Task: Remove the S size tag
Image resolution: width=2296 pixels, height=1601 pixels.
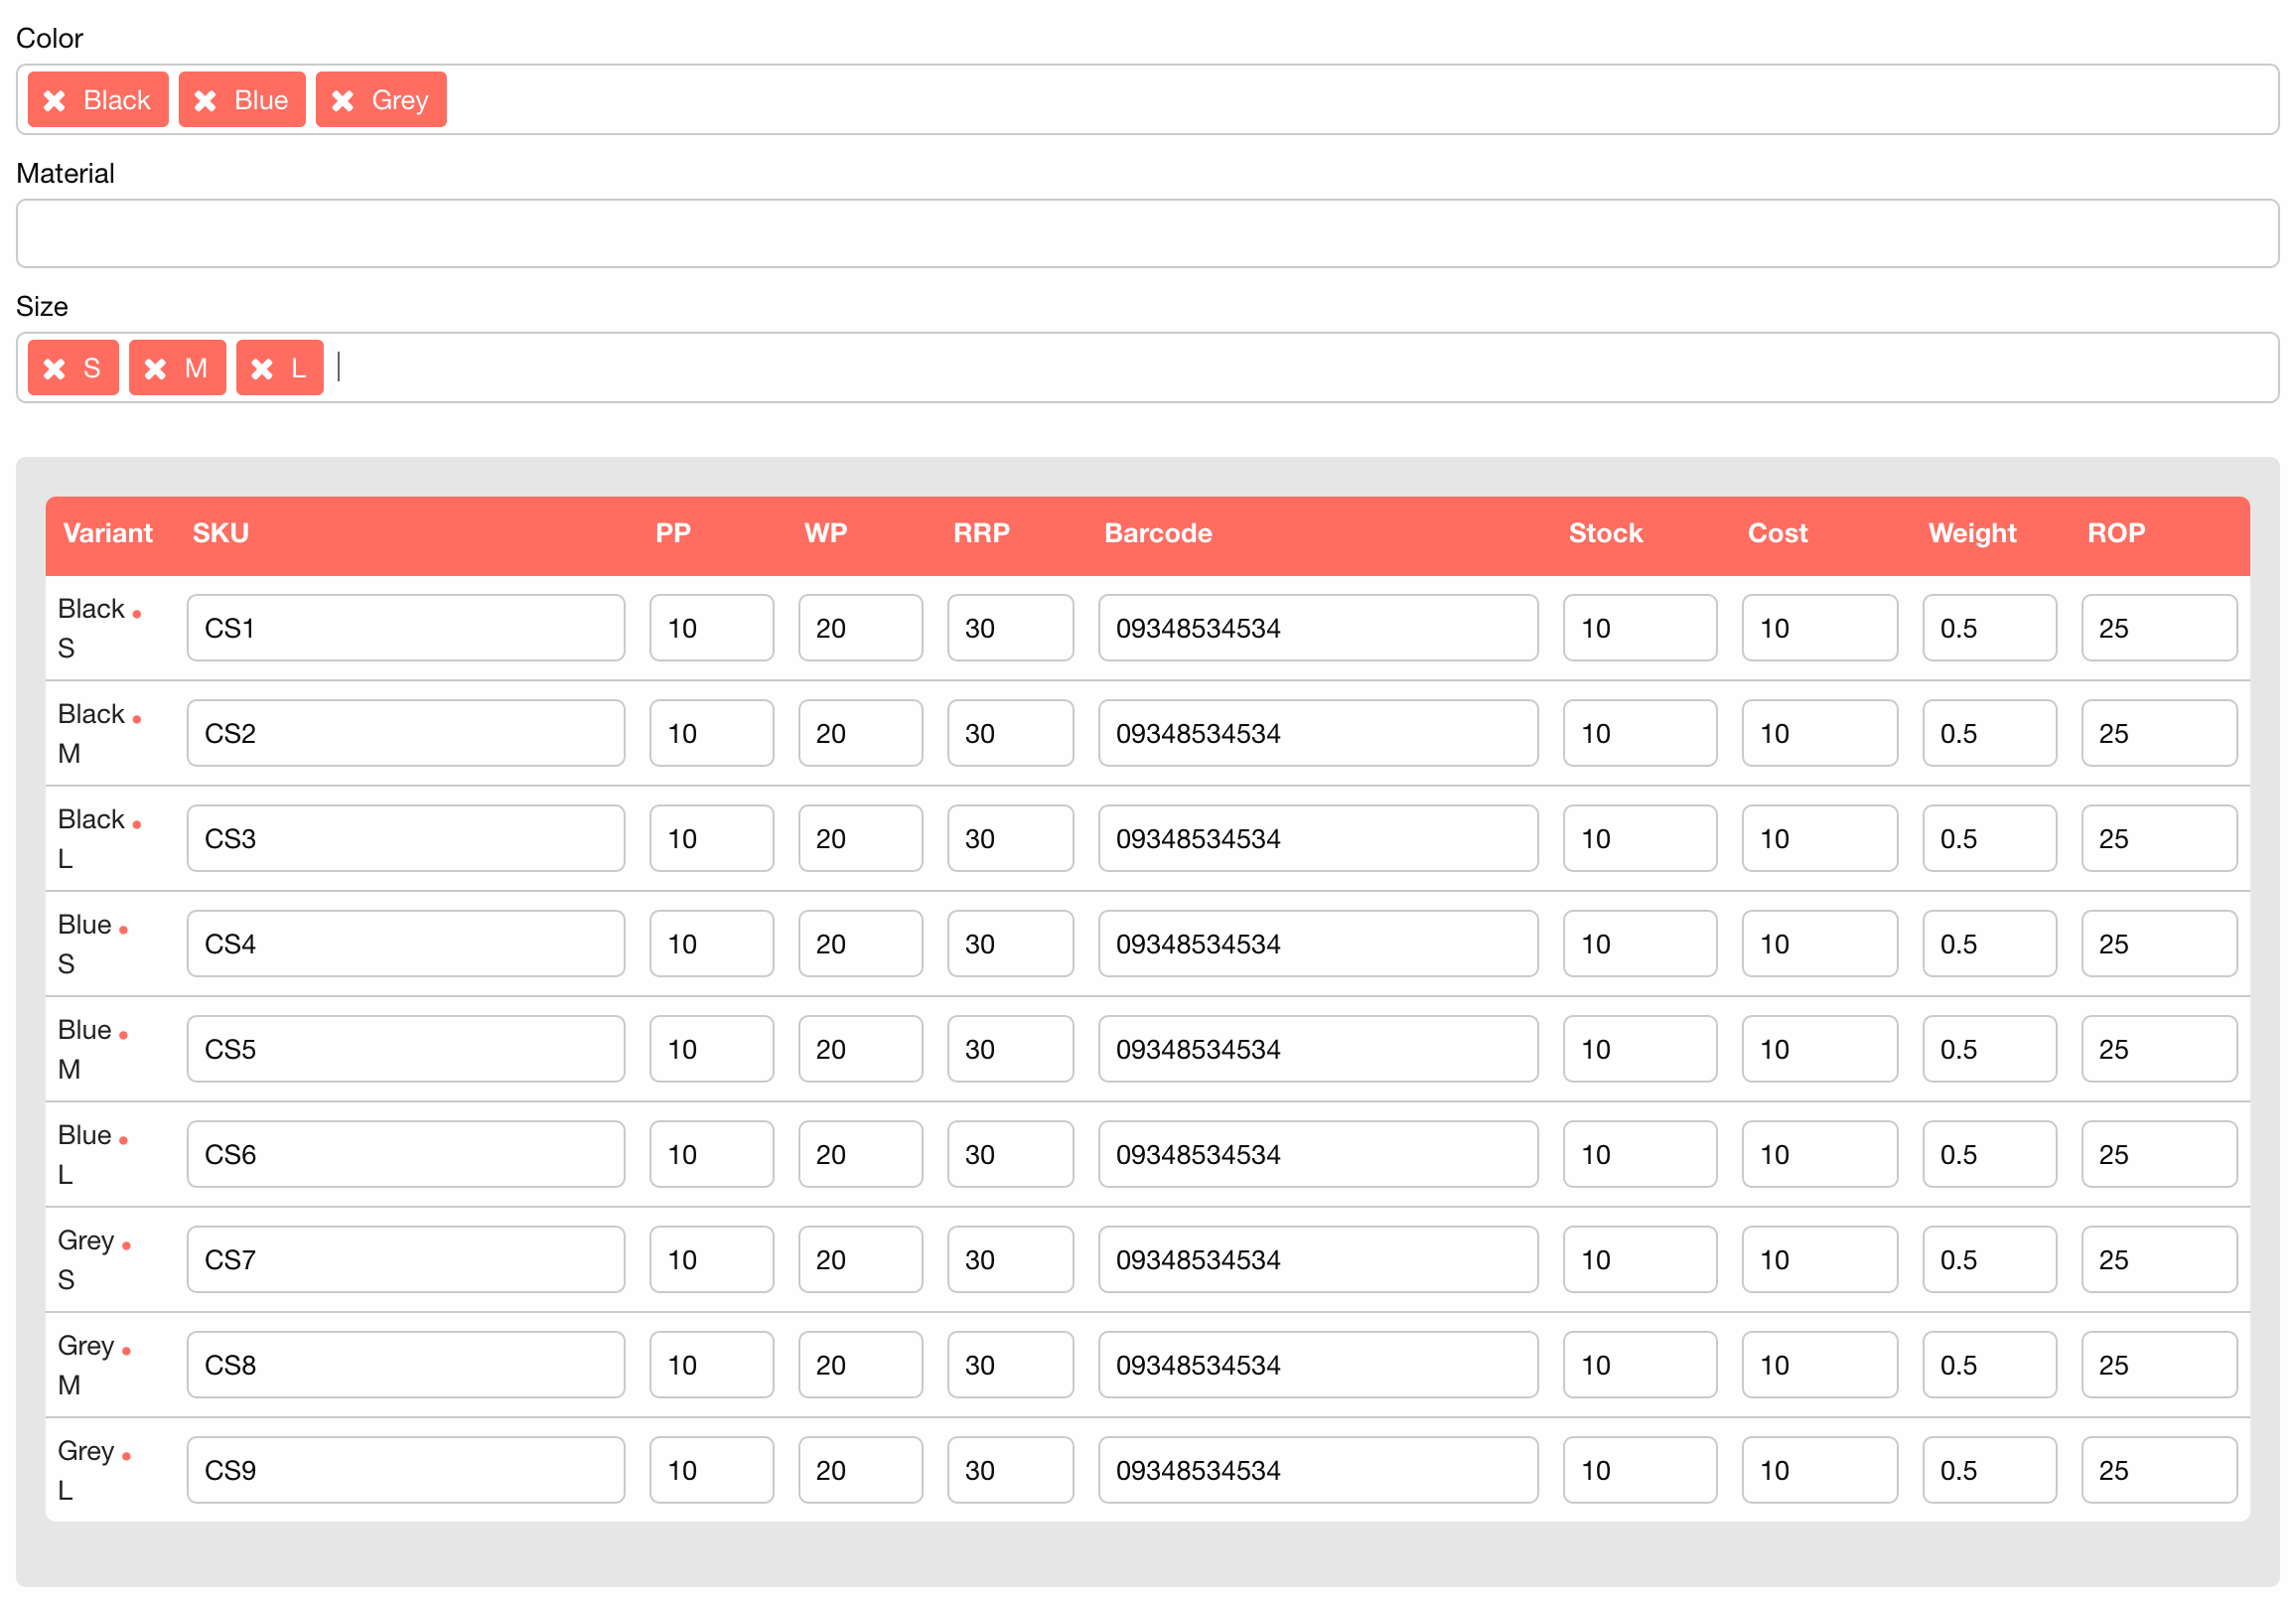Action: pos(55,369)
